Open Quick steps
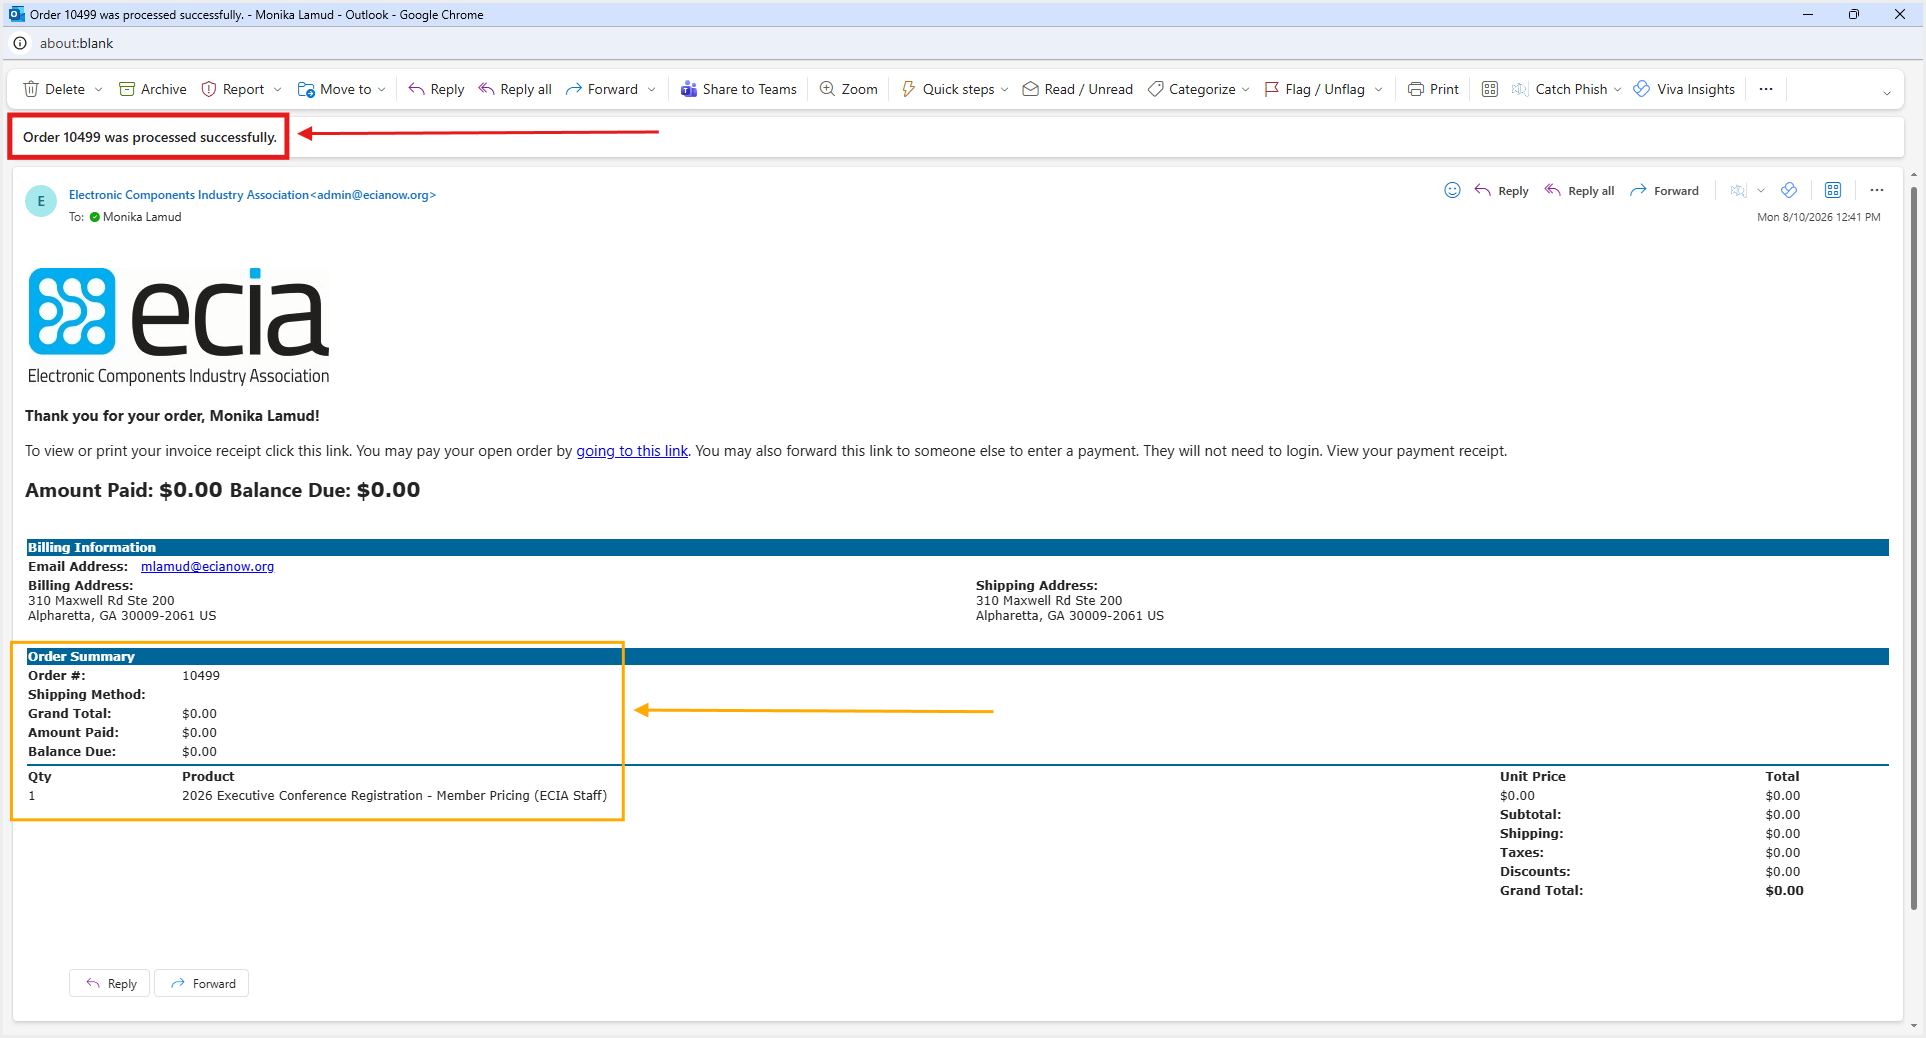This screenshot has width=1926, height=1038. tap(948, 89)
